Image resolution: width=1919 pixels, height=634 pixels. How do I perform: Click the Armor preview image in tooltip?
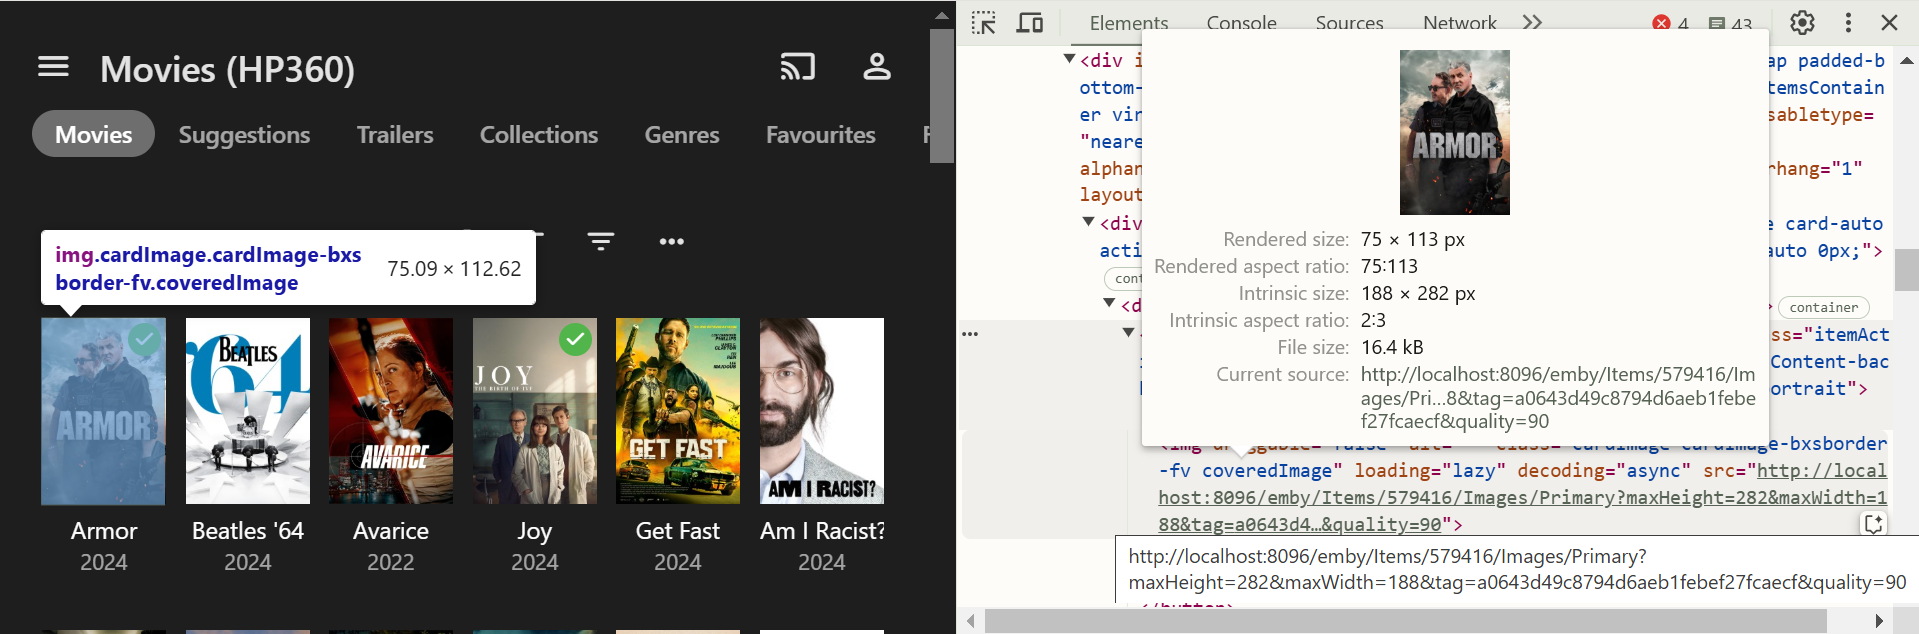point(1455,132)
